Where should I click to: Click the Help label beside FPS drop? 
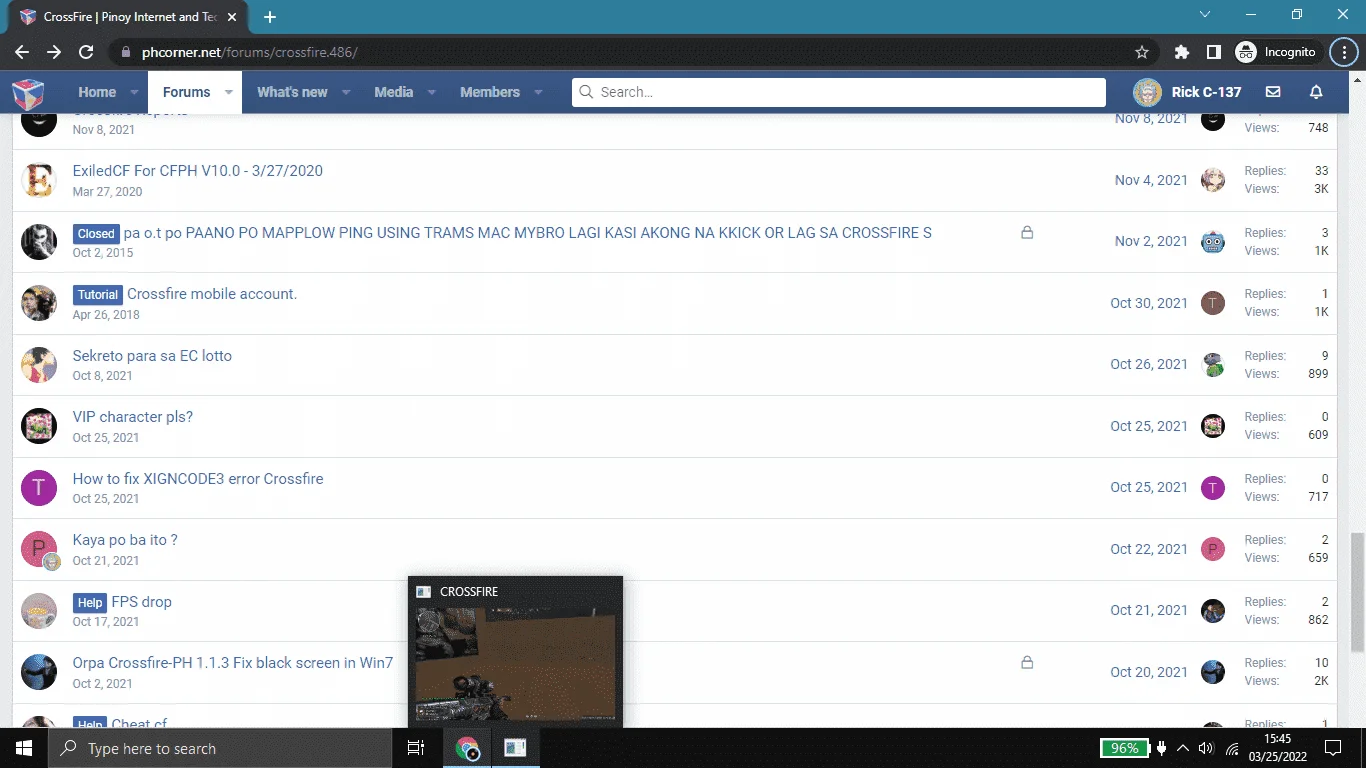pyautogui.click(x=90, y=603)
